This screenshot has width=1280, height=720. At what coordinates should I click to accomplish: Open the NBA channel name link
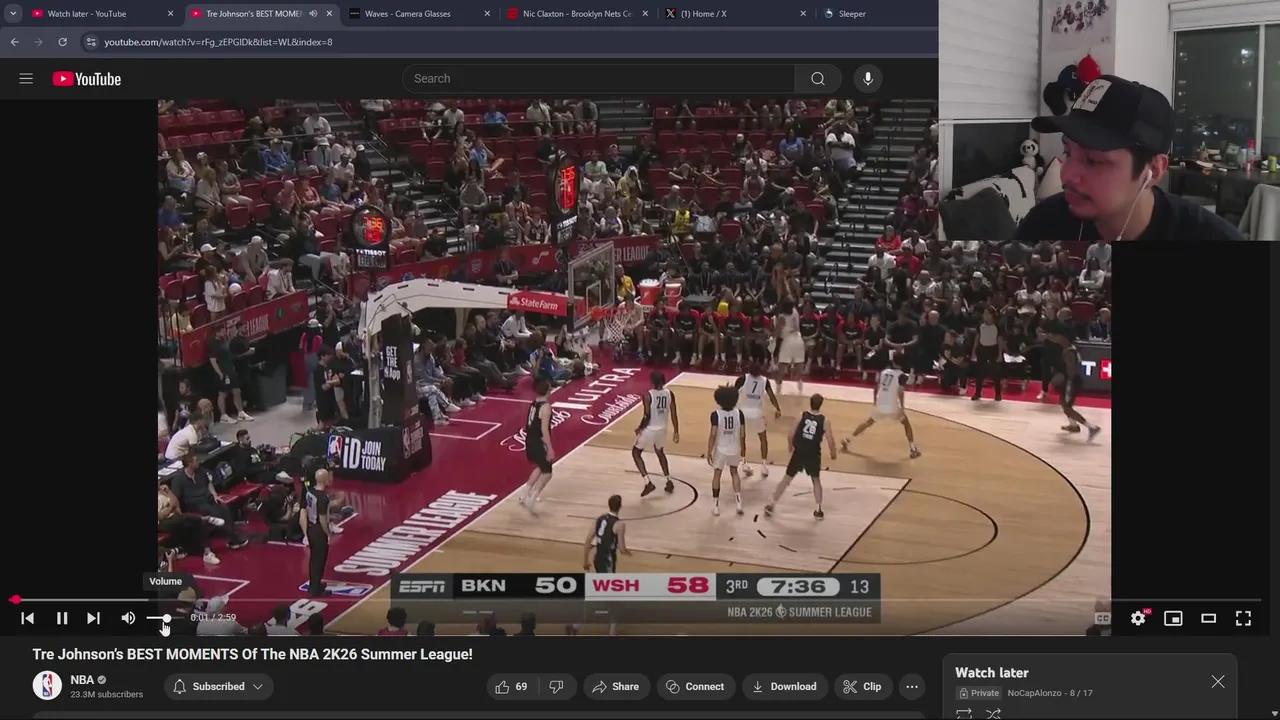pos(82,680)
